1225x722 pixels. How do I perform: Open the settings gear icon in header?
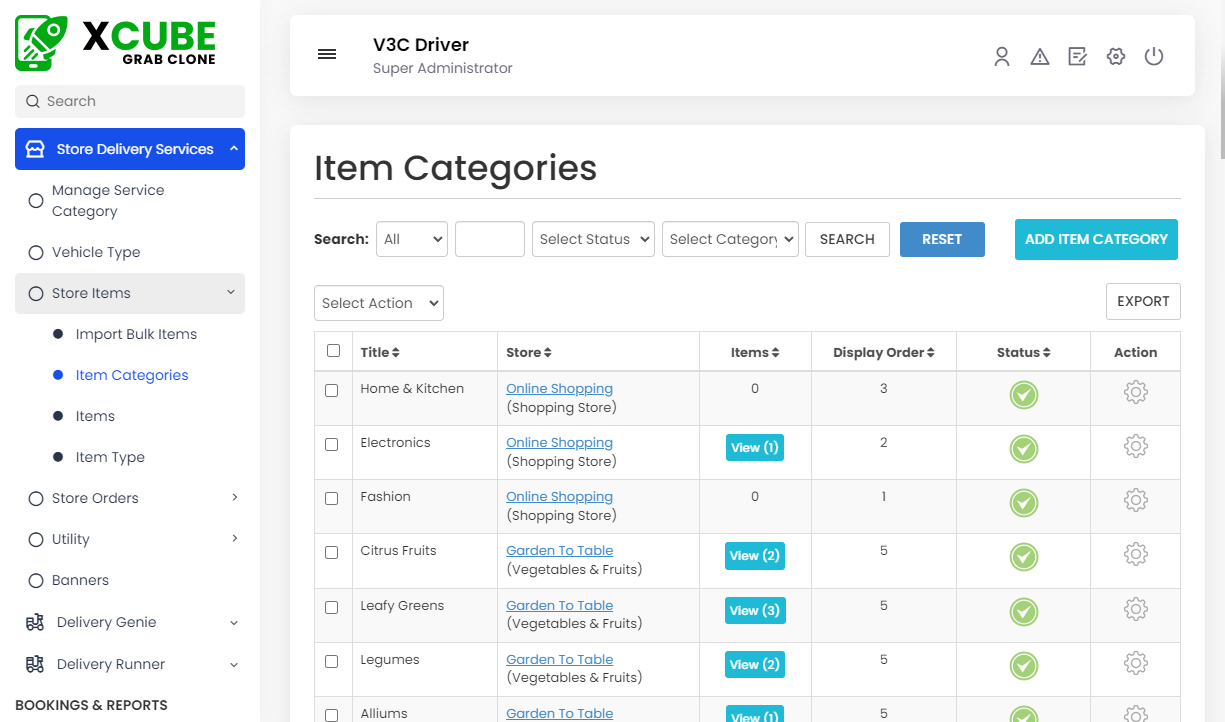[1115, 56]
